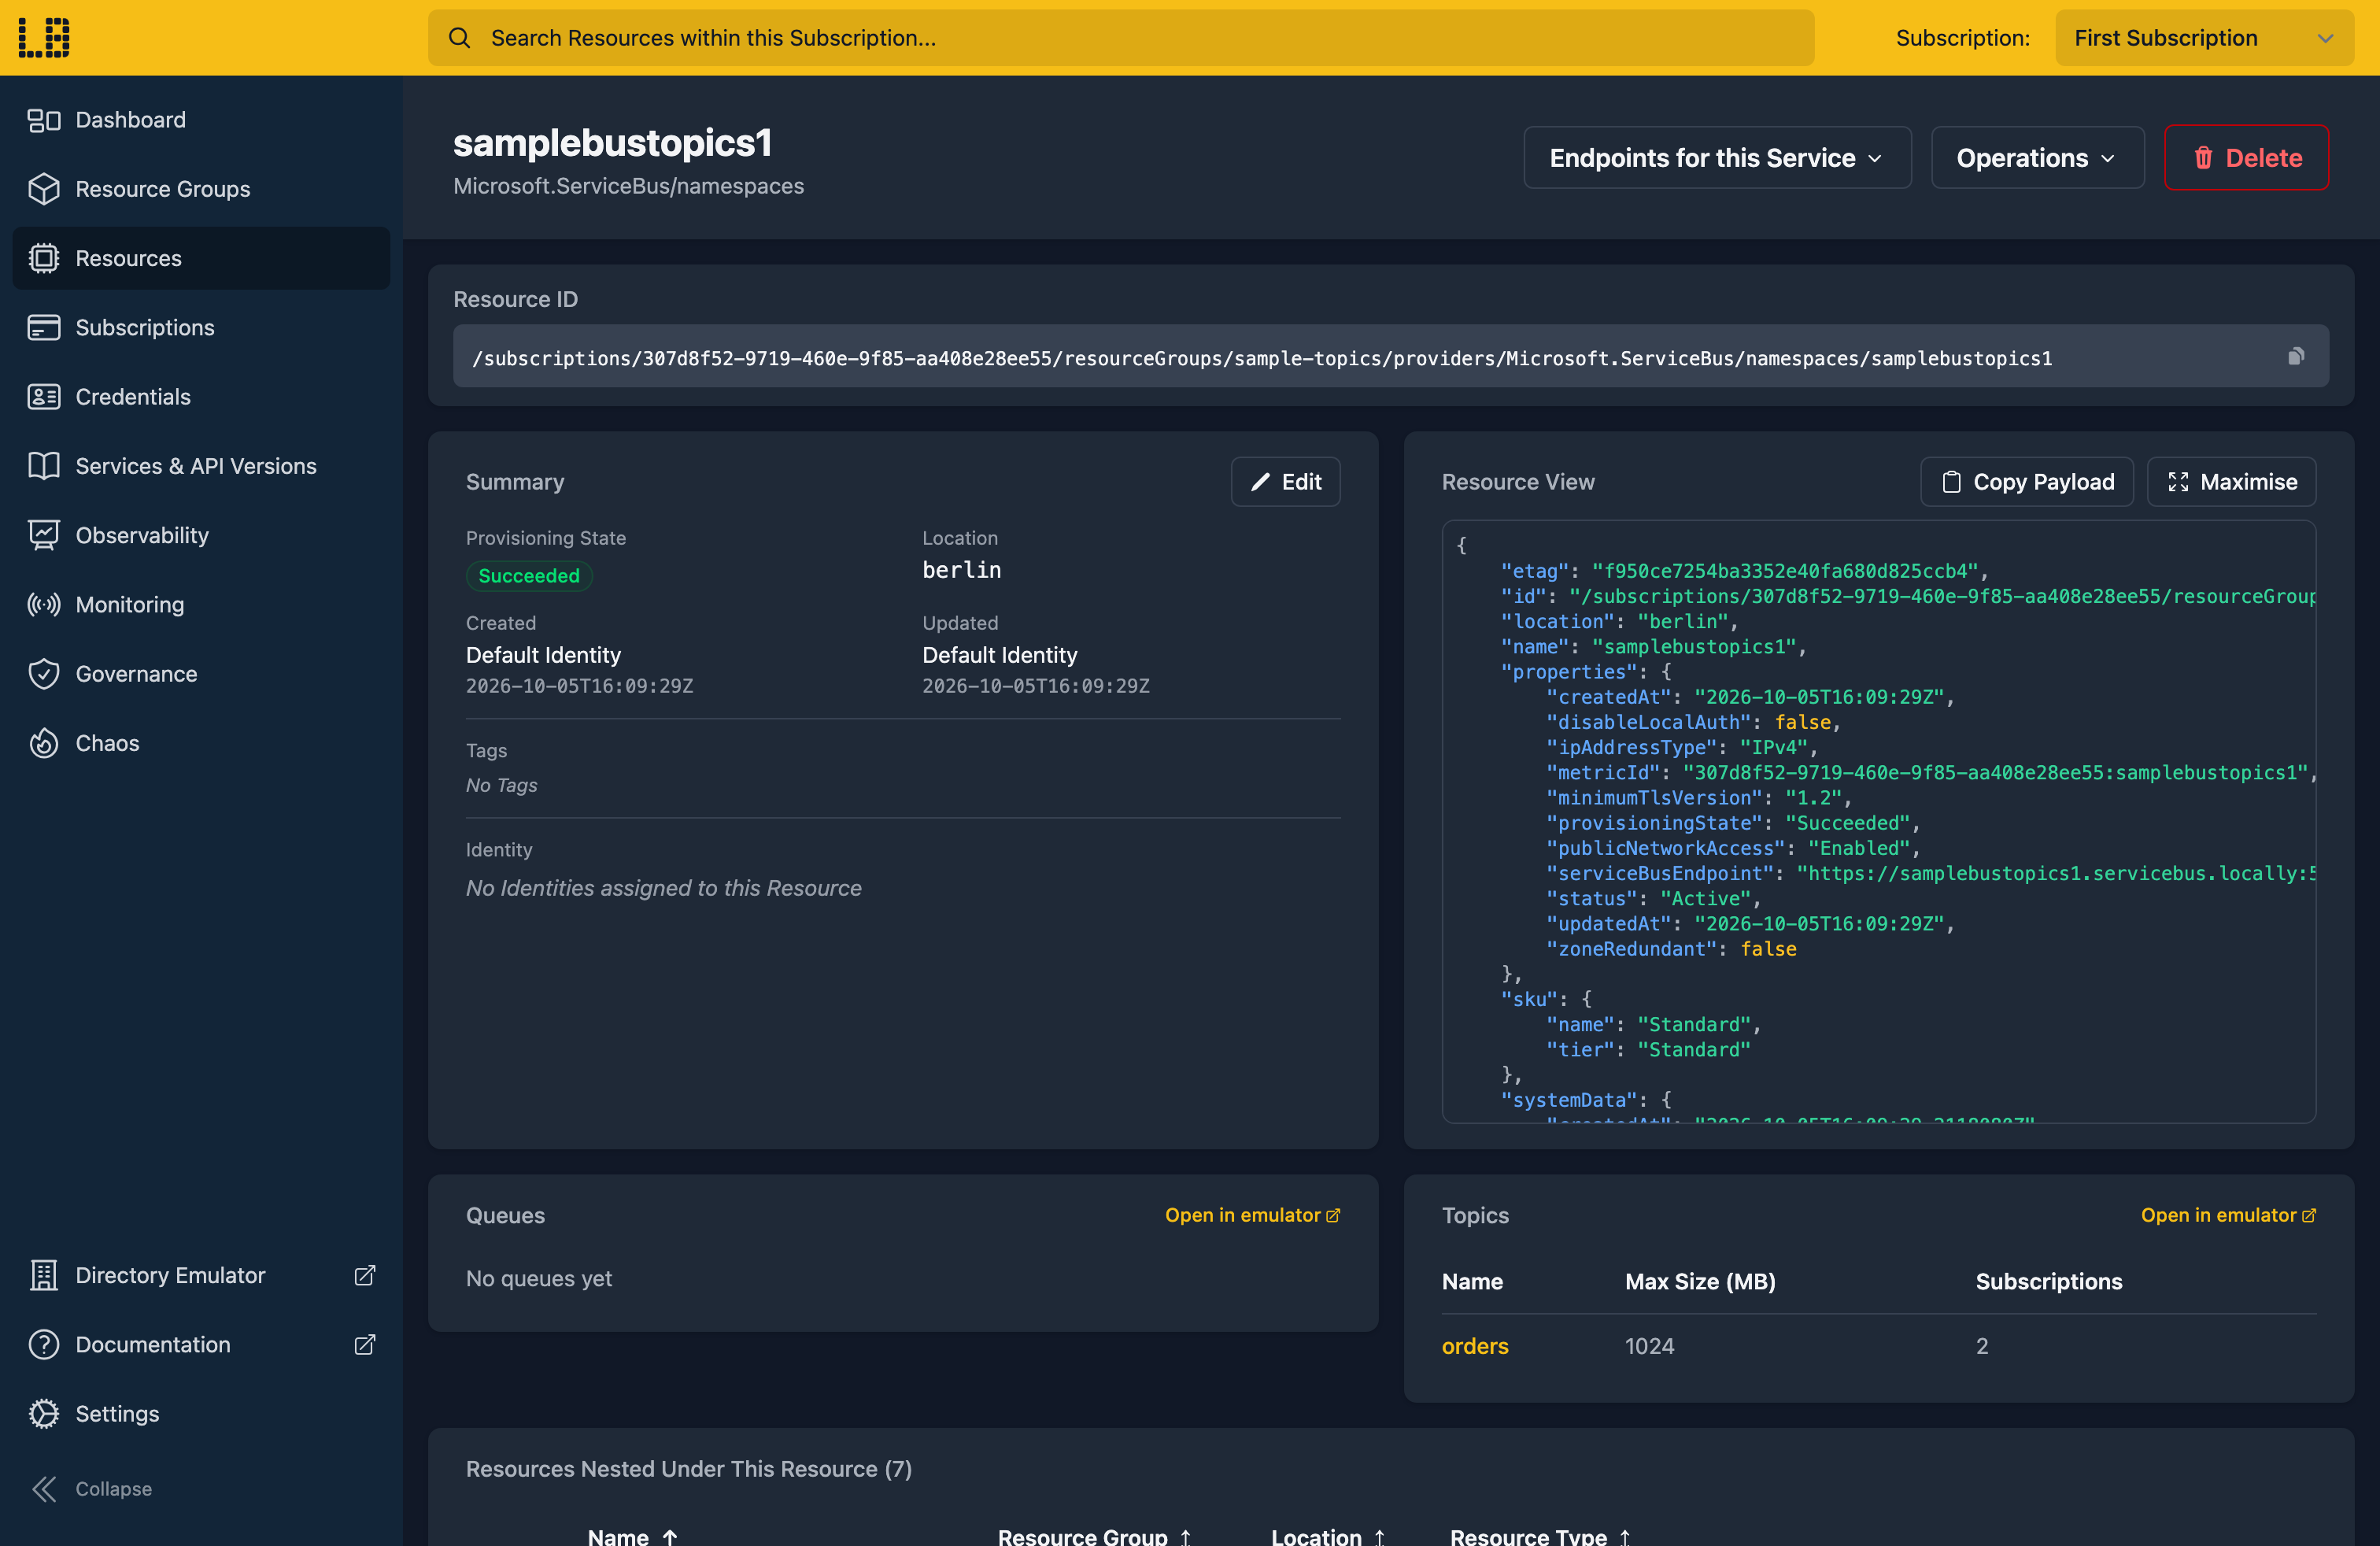Click the Settings gear icon
This screenshot has width=2380, height=1546.
click(x=44, y=1414)
